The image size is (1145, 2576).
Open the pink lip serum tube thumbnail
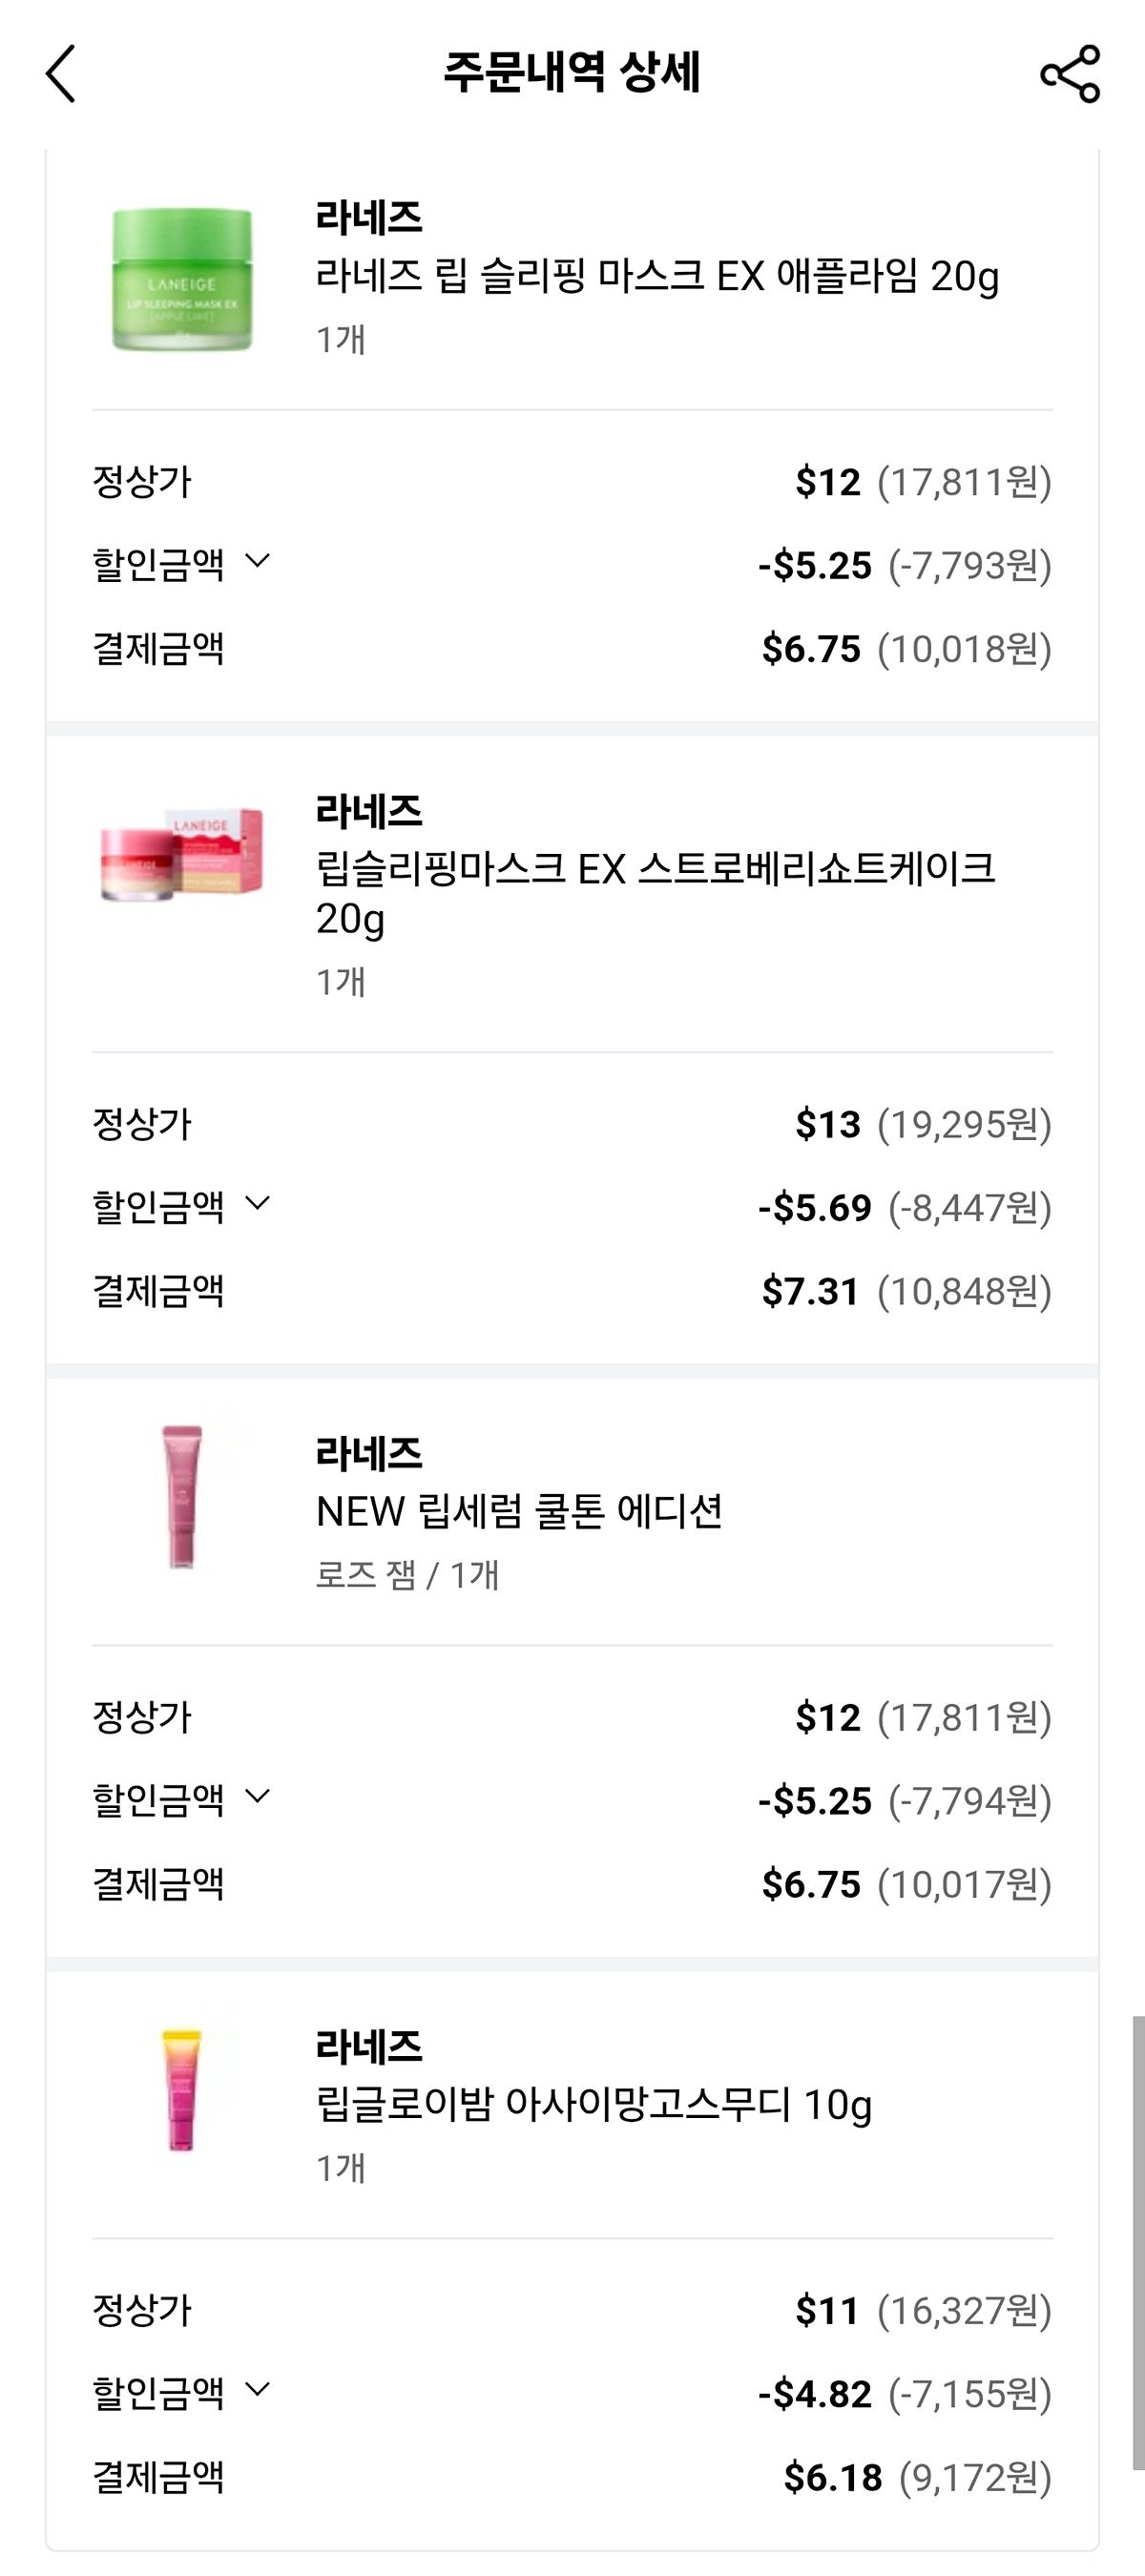(182, 1497)
